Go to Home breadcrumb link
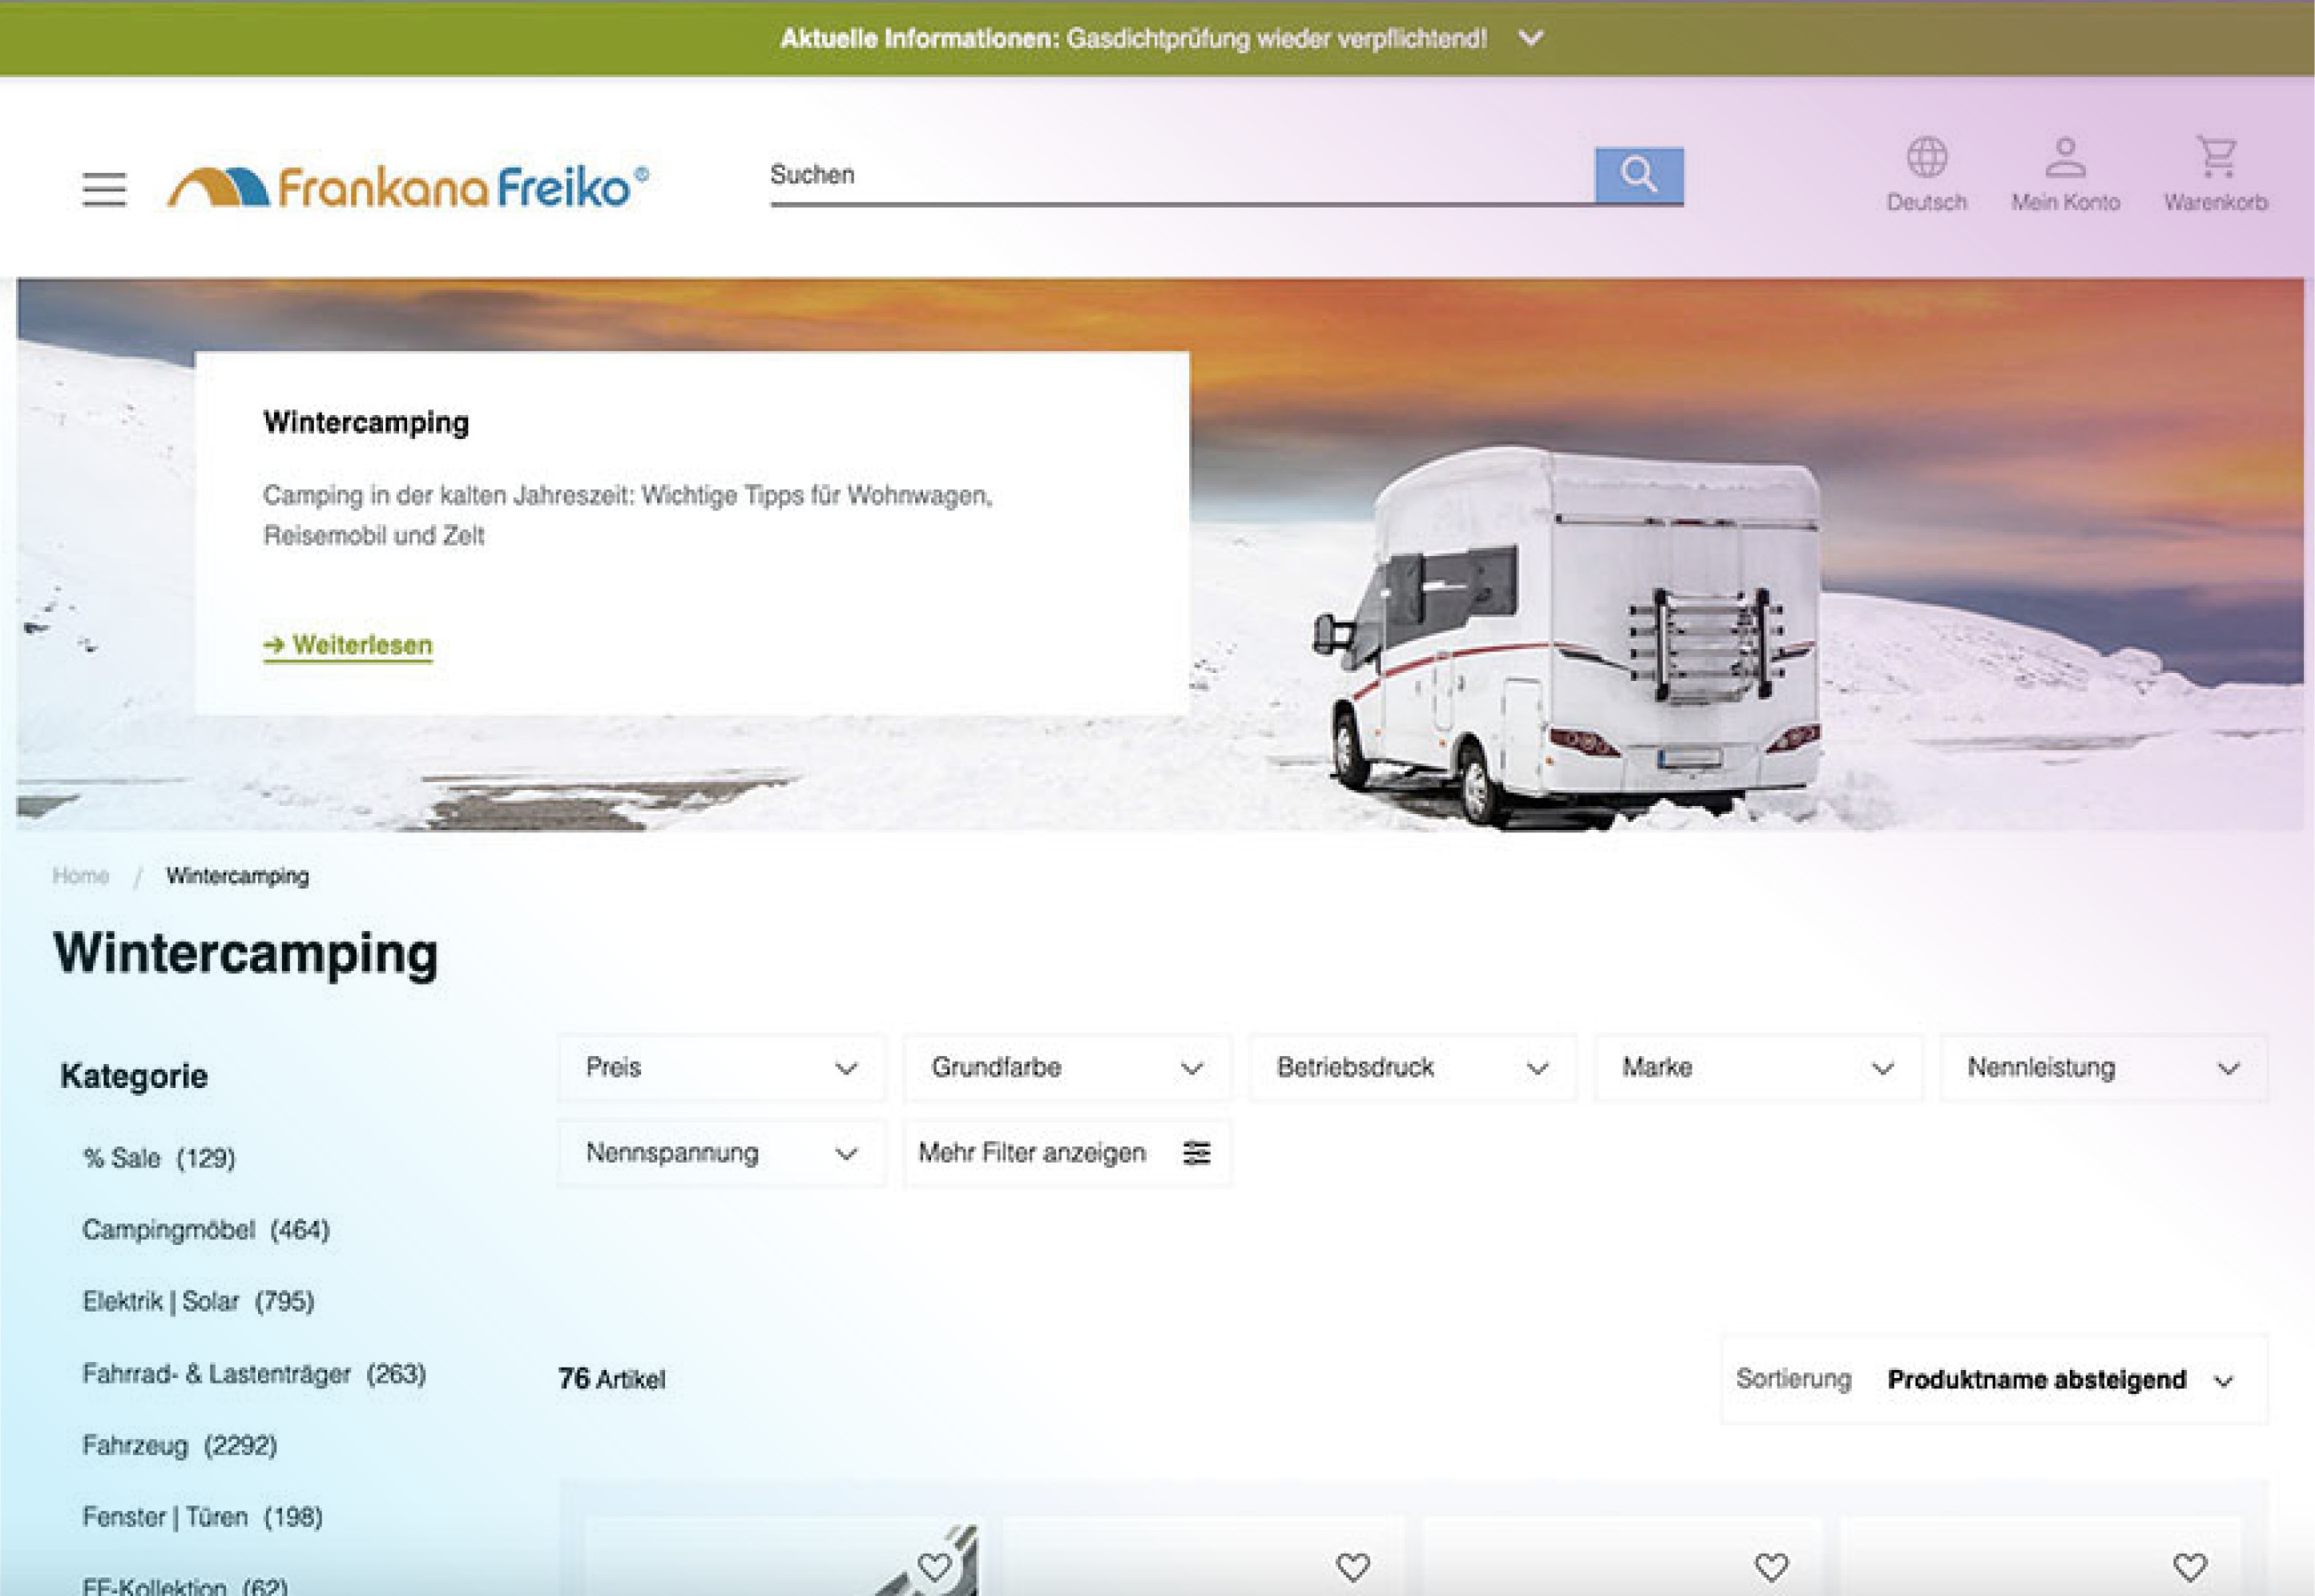 (x=80, y=876)
